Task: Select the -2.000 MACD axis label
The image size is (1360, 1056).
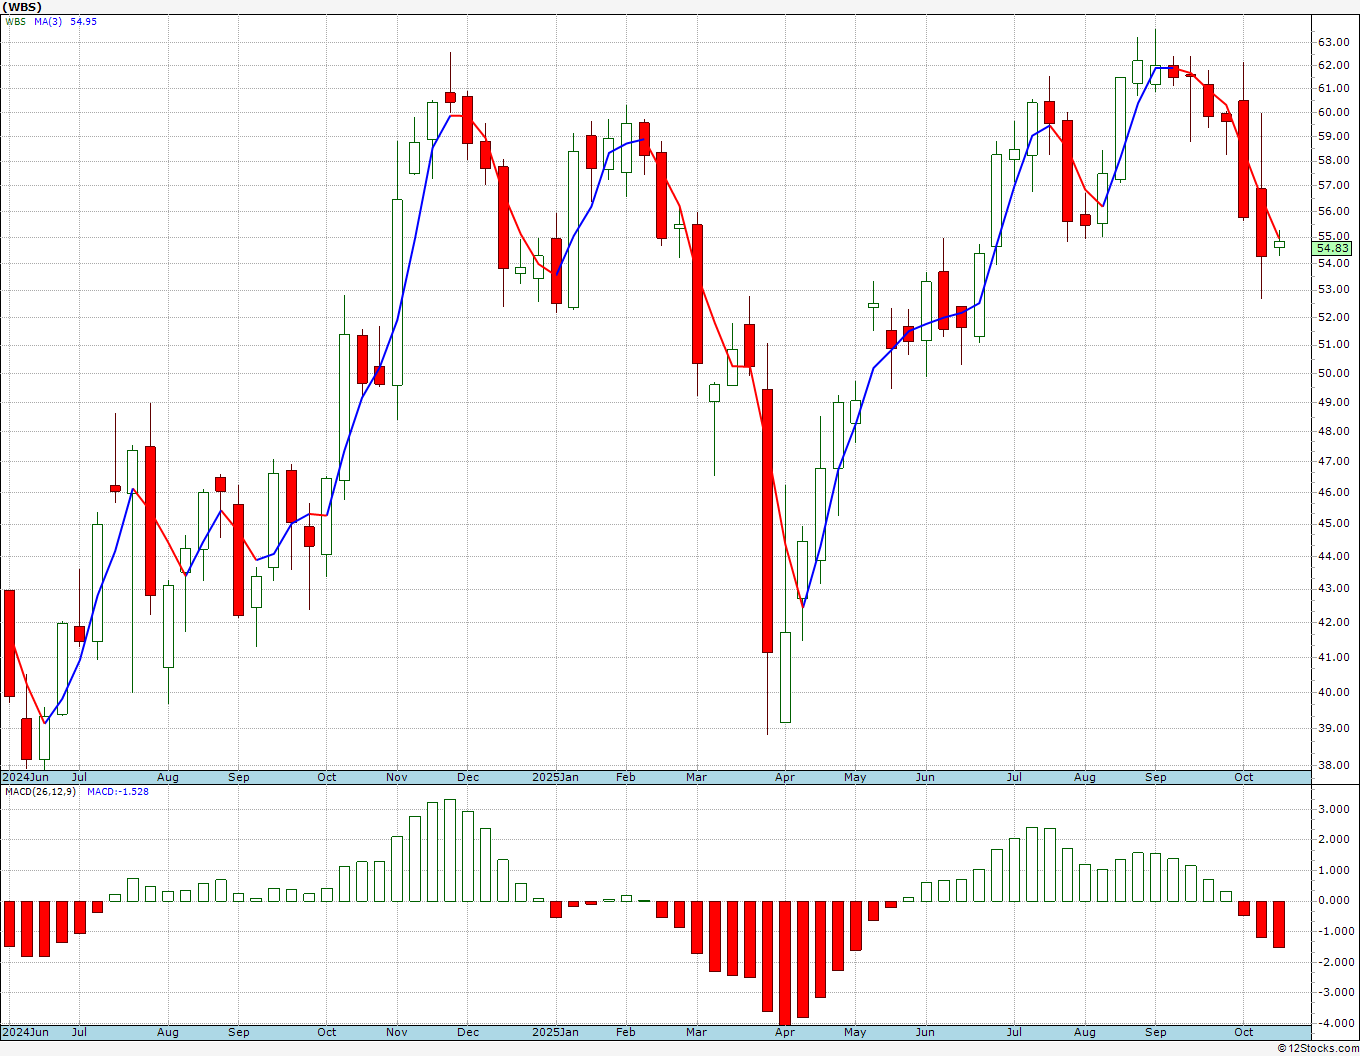Action: (1335, 962)
